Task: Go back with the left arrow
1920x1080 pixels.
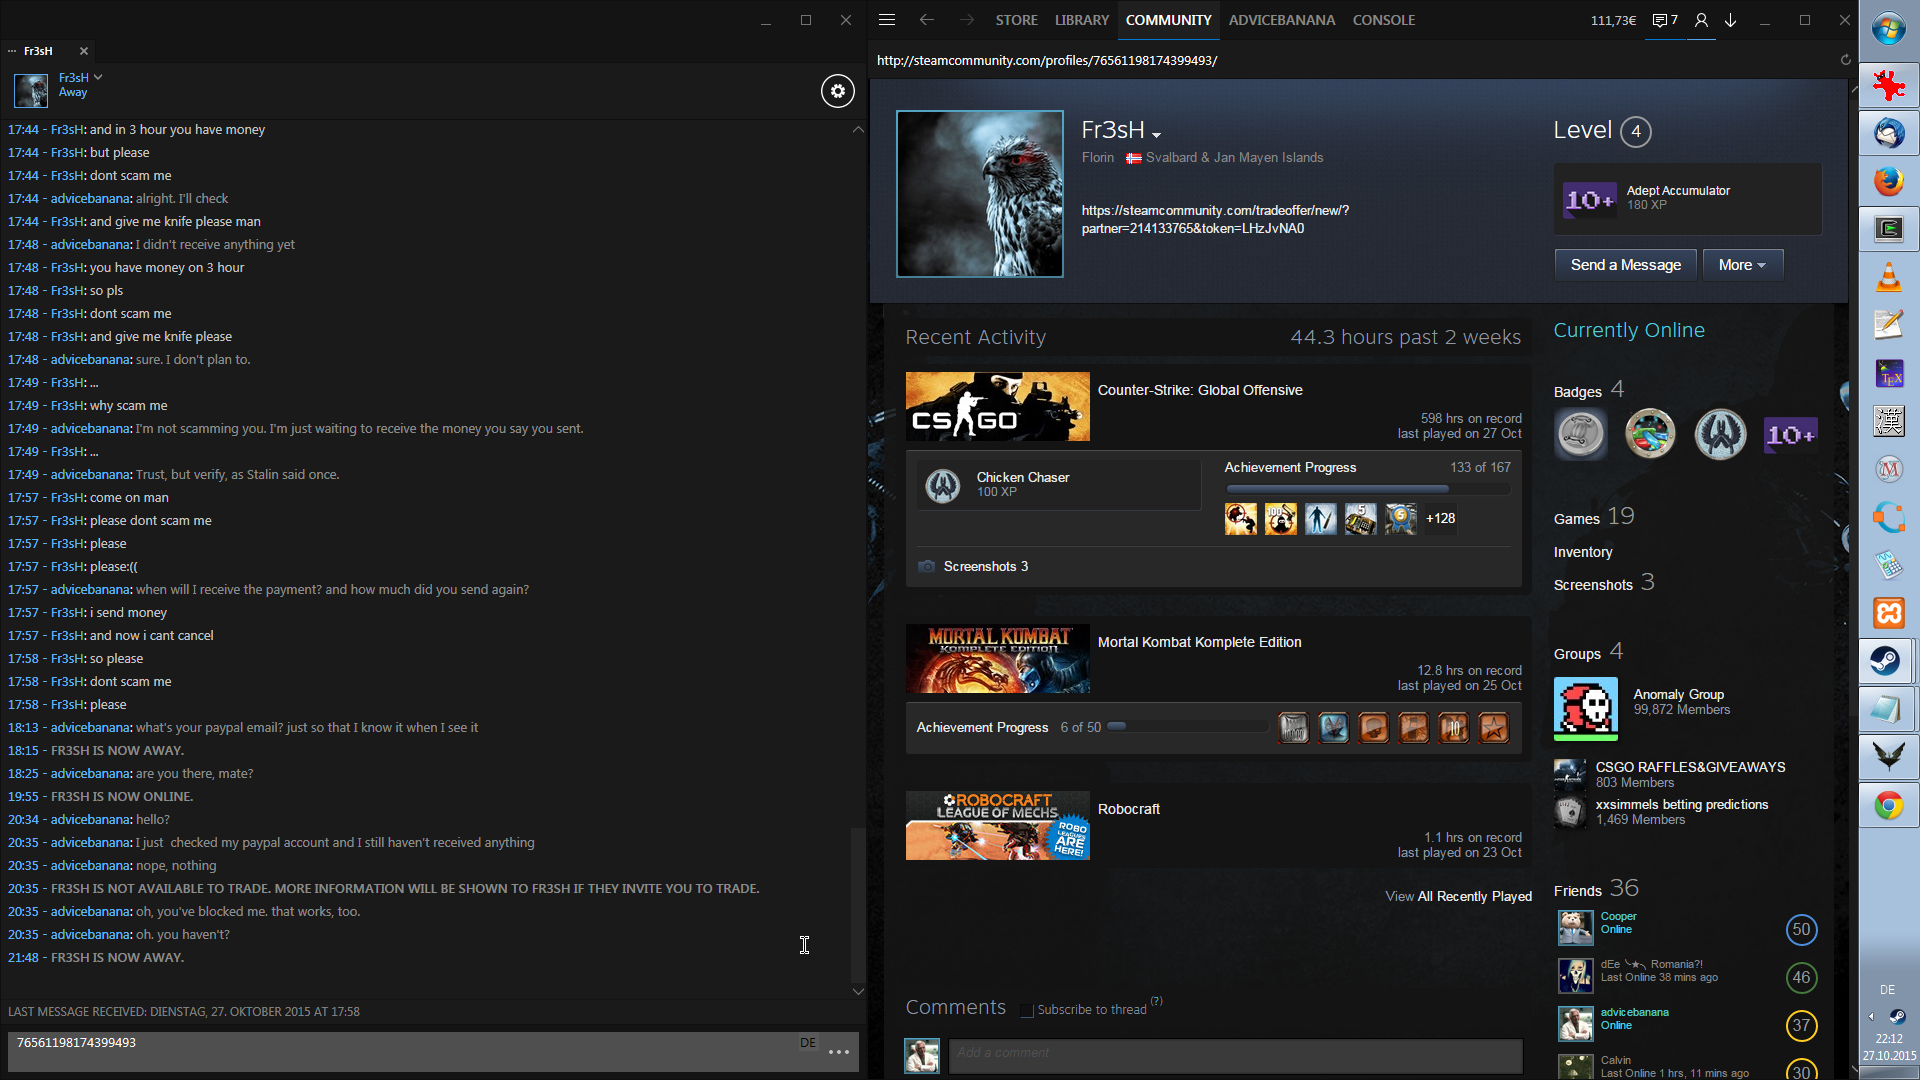Action: (x=926, y=20)
